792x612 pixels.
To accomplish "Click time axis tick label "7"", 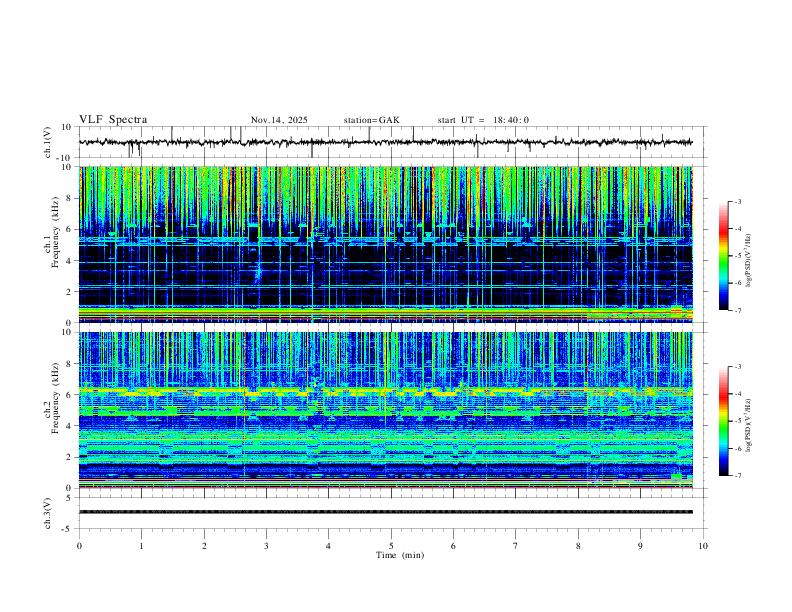I will (x=516, y=546).
